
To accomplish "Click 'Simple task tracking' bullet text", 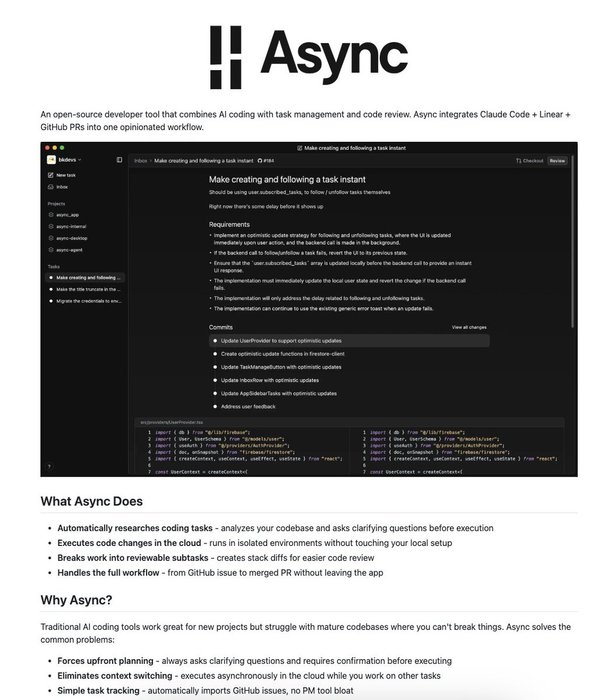I will [x=98, y=691].
